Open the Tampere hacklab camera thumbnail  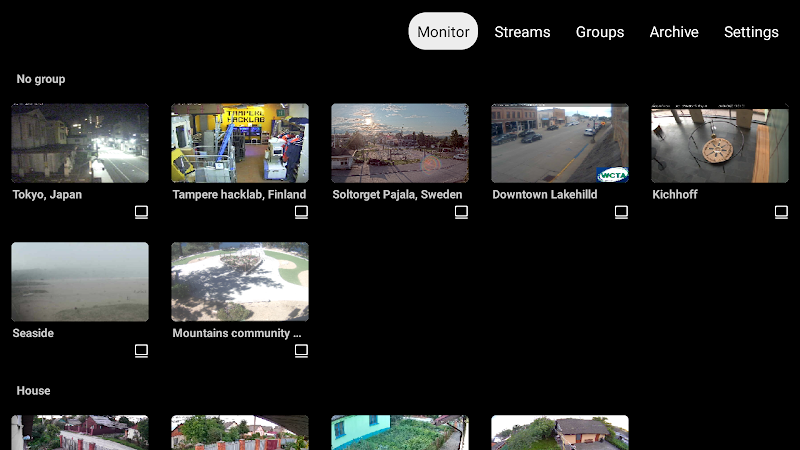(240, 143)
